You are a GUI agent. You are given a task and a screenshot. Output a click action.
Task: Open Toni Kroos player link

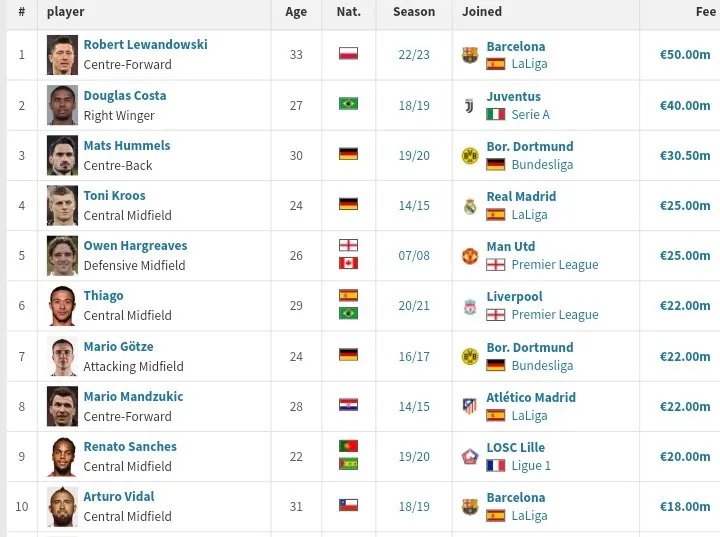[x=114, y=196]
